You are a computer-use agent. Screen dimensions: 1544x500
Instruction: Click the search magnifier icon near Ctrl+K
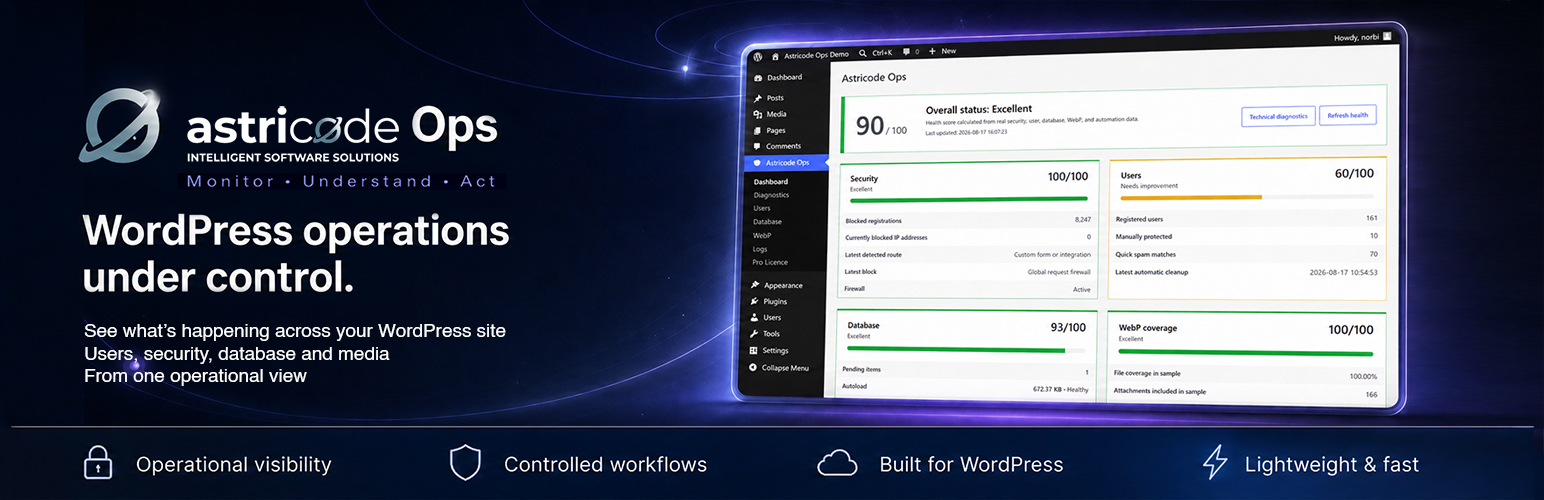click(863, 52)
